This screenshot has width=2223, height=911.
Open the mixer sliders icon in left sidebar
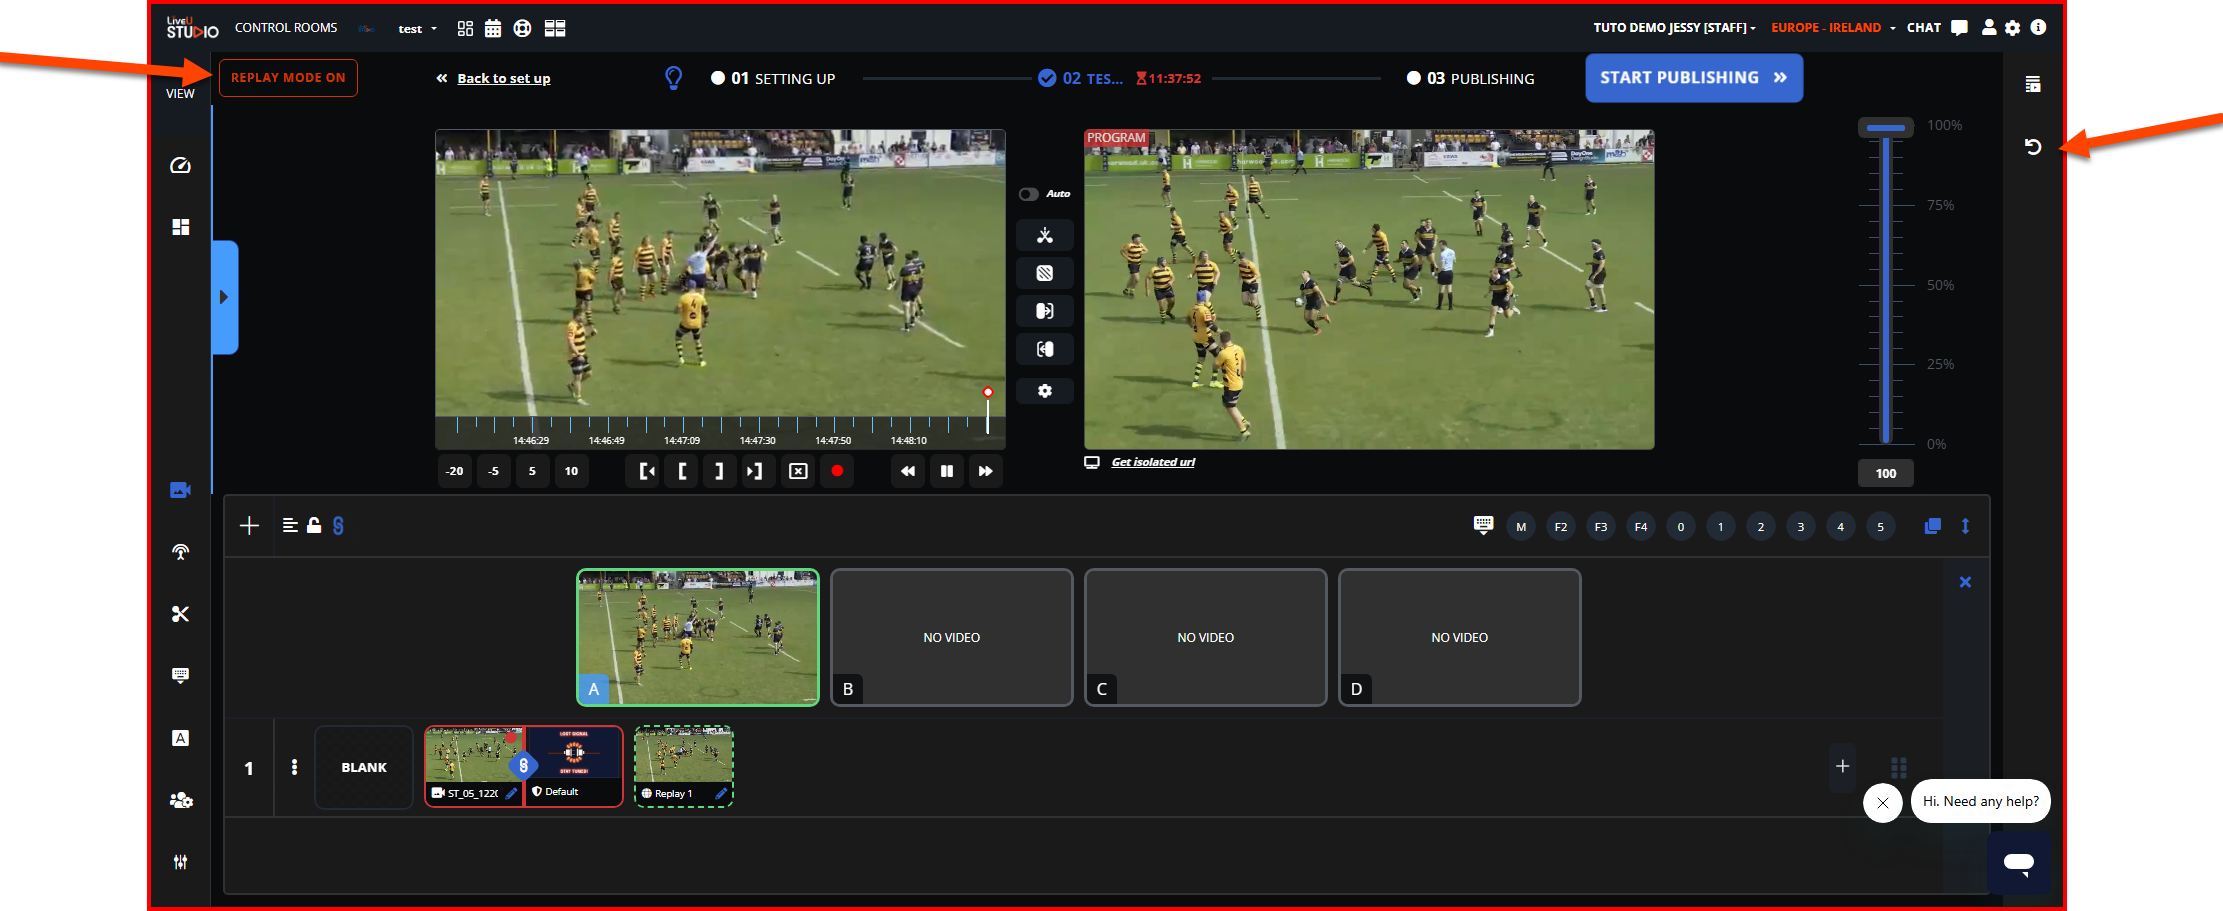tap(180, 862)
